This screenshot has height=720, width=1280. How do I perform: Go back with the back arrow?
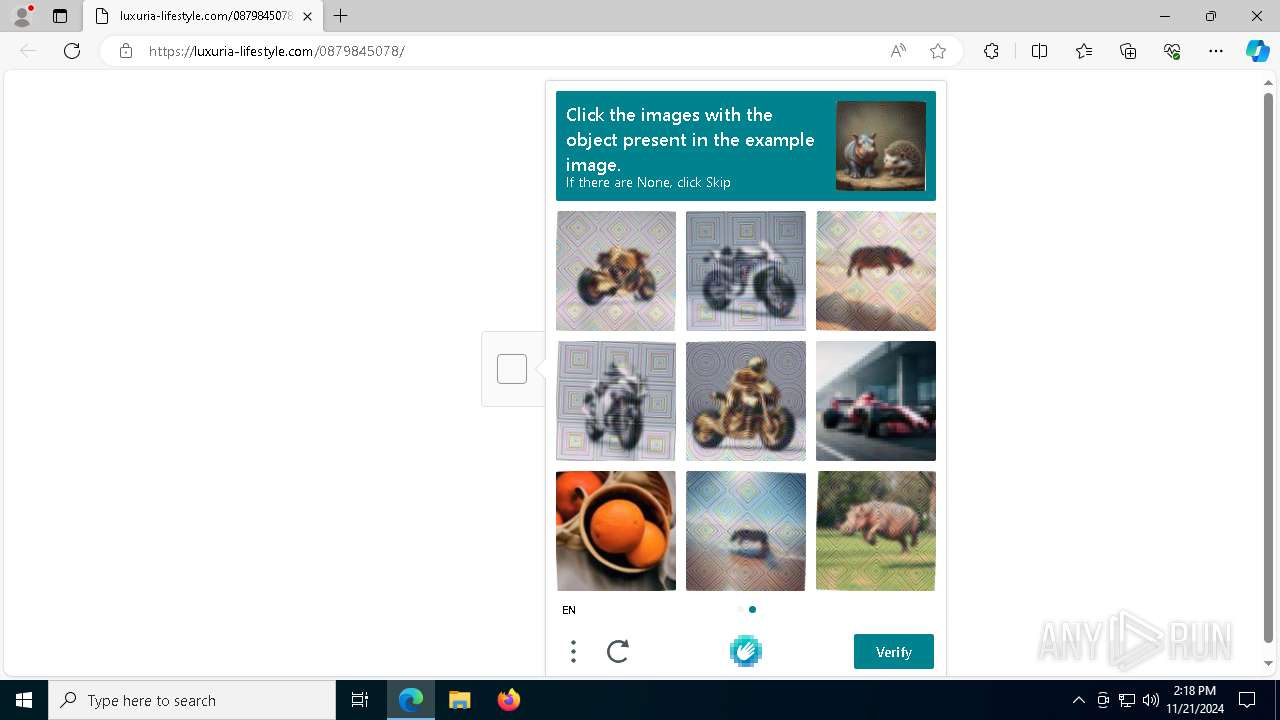point(28,51)
